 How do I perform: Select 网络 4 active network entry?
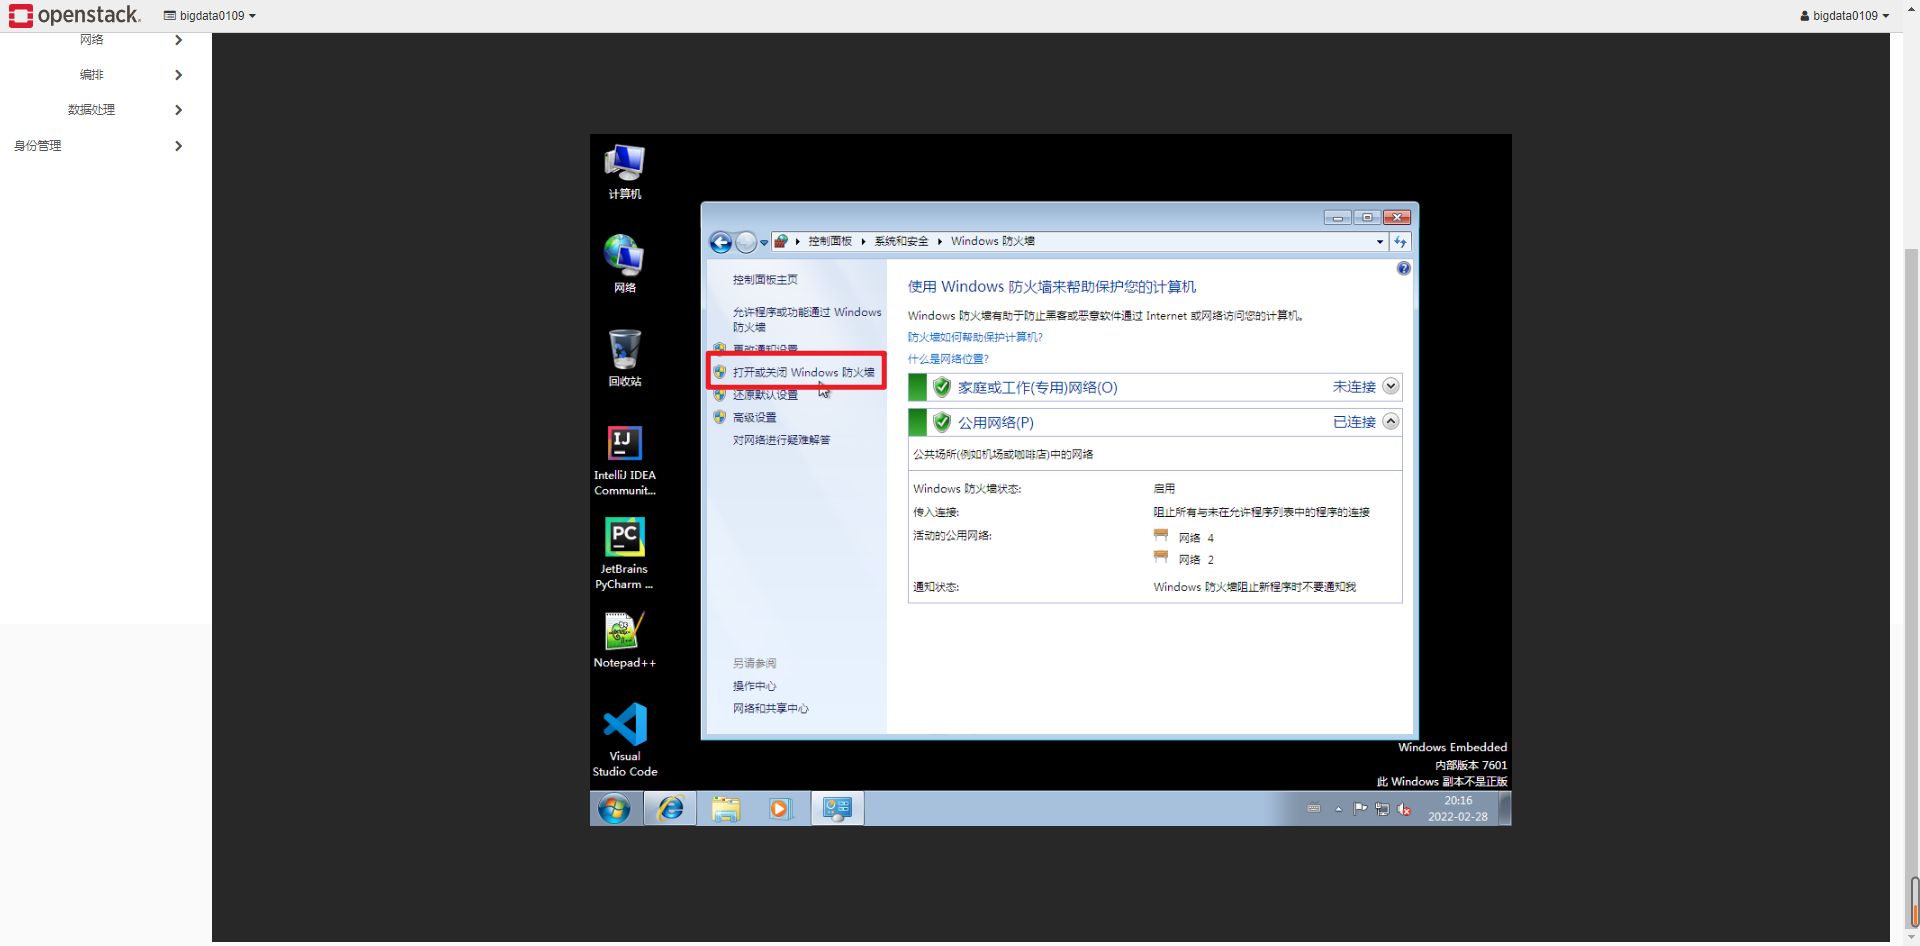point(1184,537)
